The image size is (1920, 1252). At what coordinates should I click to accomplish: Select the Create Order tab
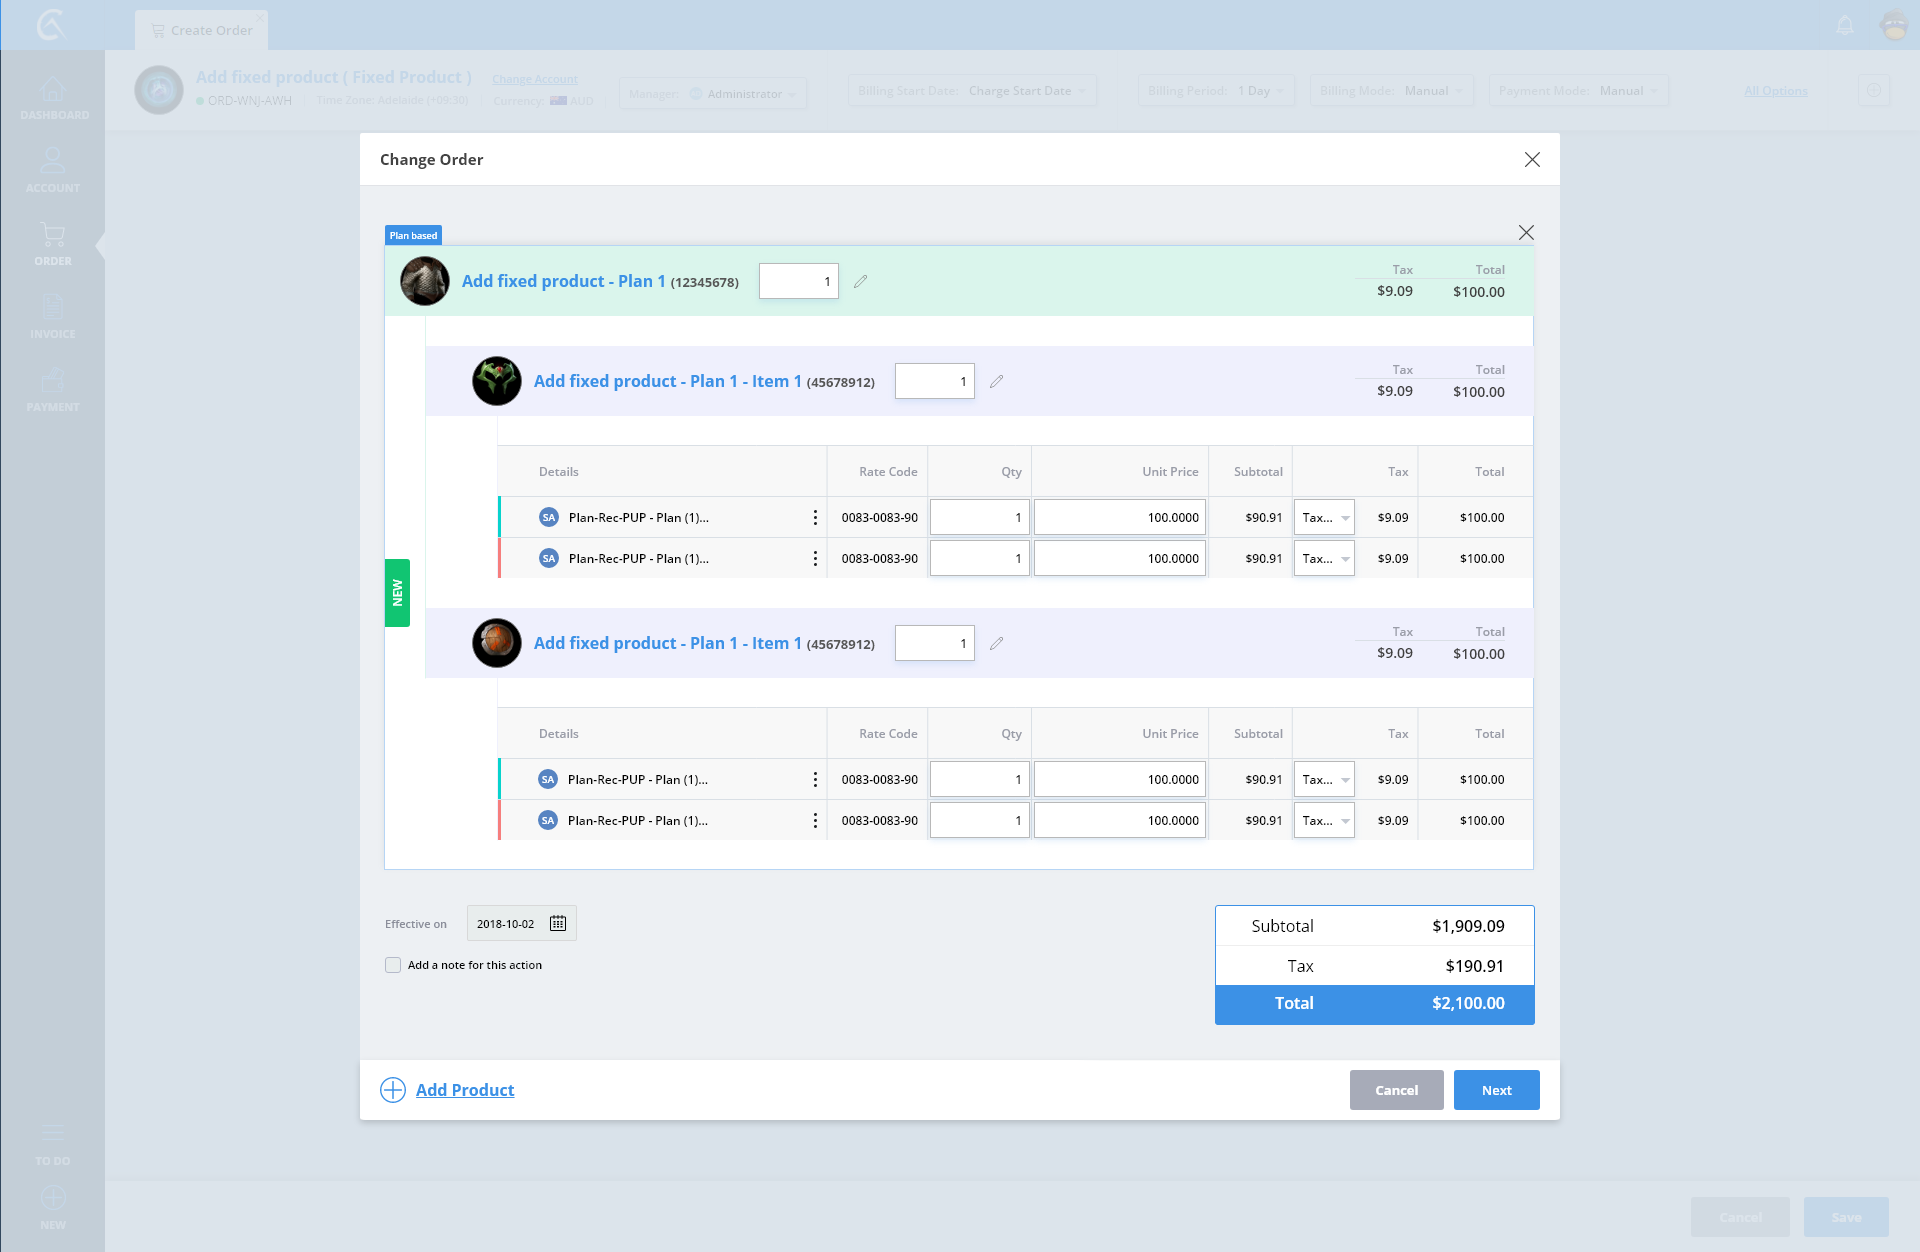pyautogui.click(x=203, y=30)
